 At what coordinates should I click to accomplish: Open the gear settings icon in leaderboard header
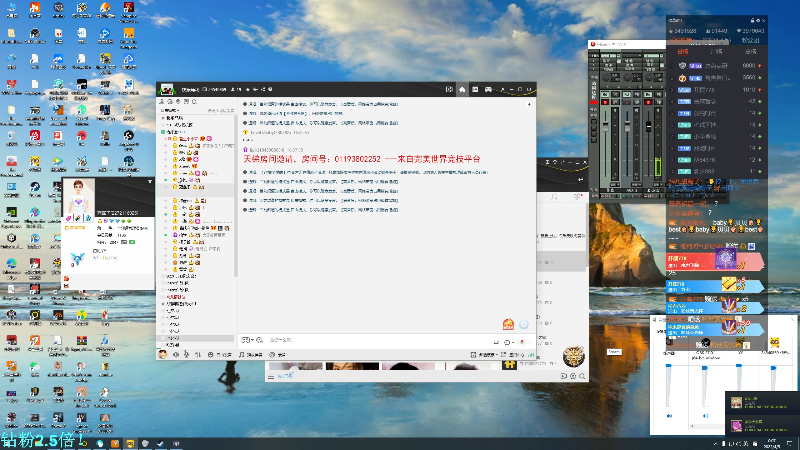(758, 20)
